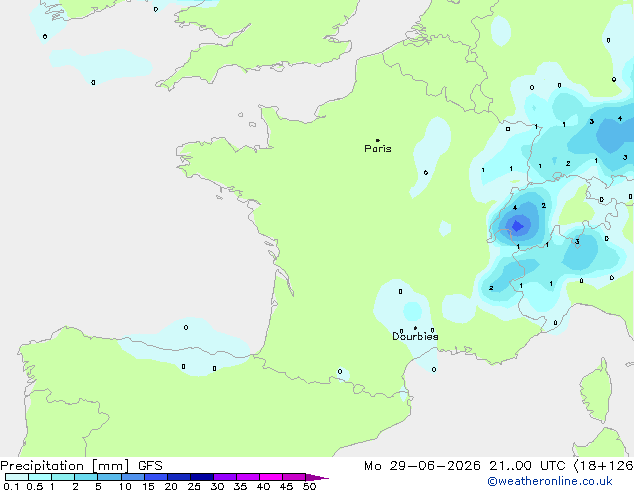This screenshot has height=490, width=634.
Task: Click the legend value "10"
Action: (x=125, y=486)
